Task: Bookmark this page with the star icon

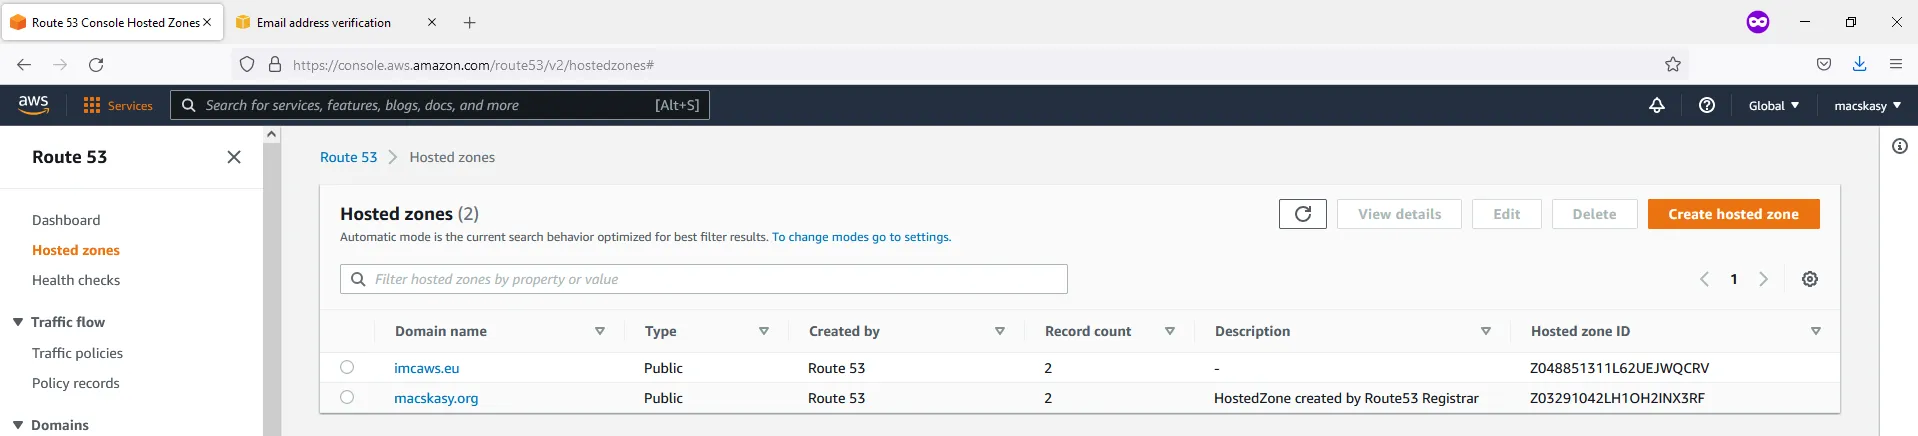Action: (x=1673, y=65)
